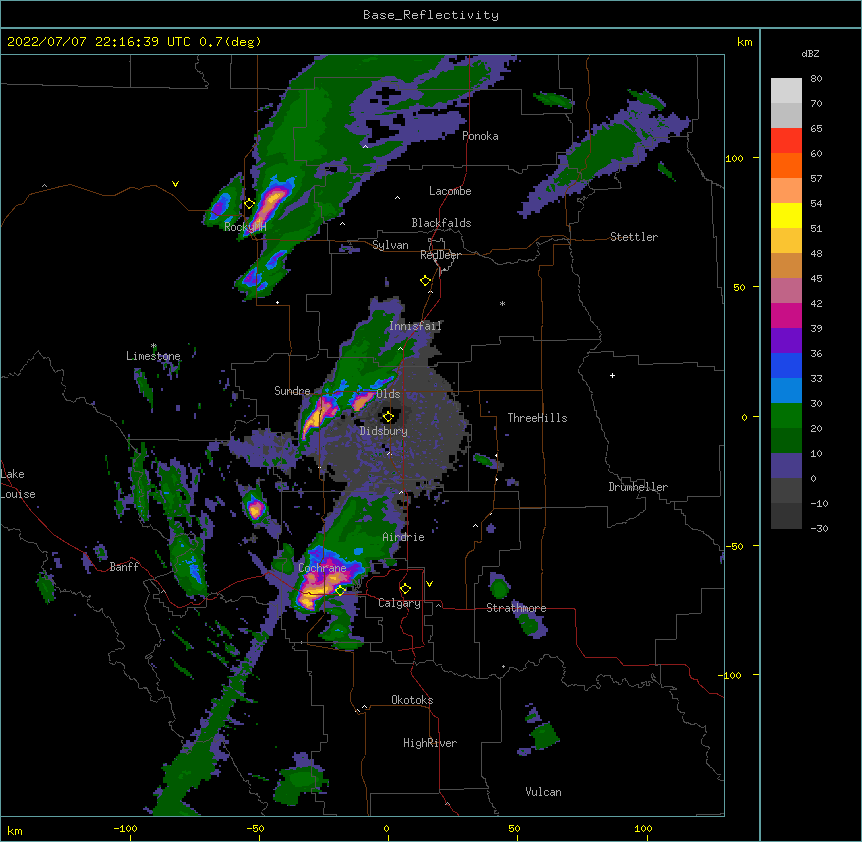Viewport: 862px width, 842px height.
Task: Click the Okotoks town label
Action: click(x=412, y=700)
